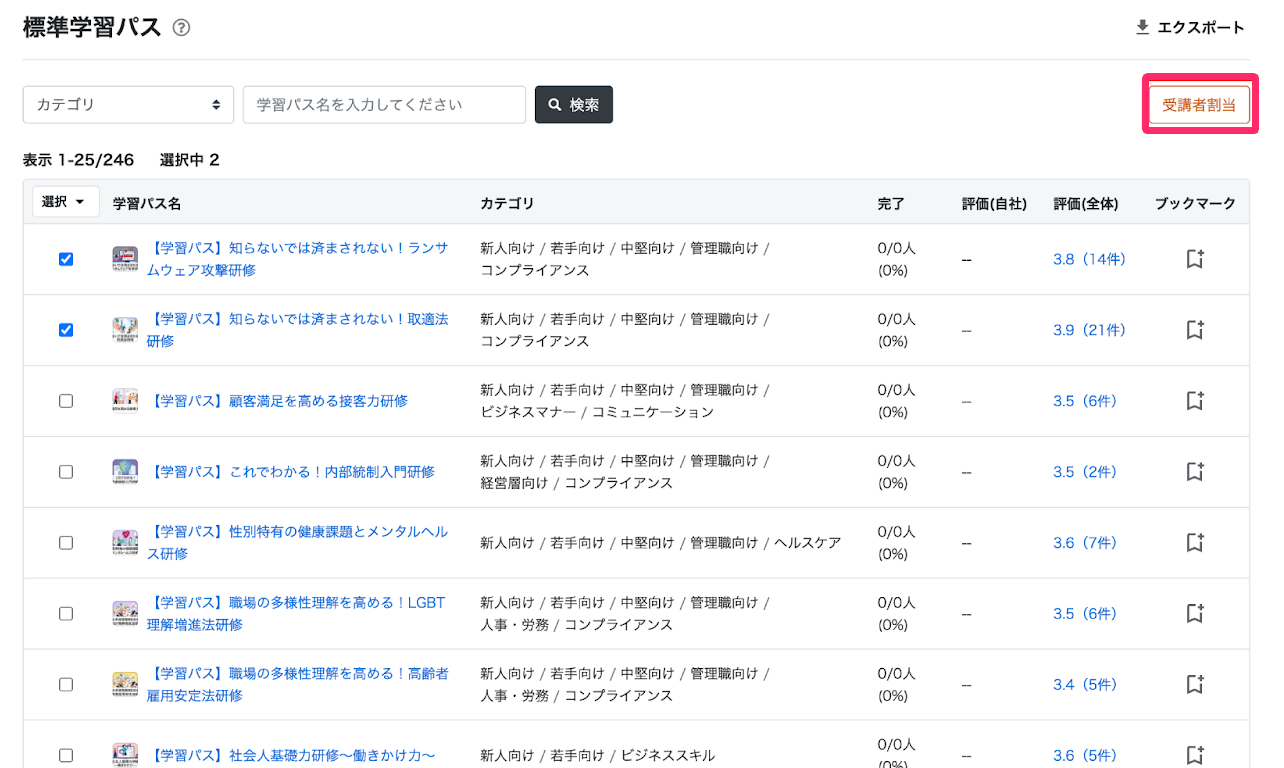Click the エクスポート download button
This screenshot has width=1284, height=768.
click(x=1190, y=28)
